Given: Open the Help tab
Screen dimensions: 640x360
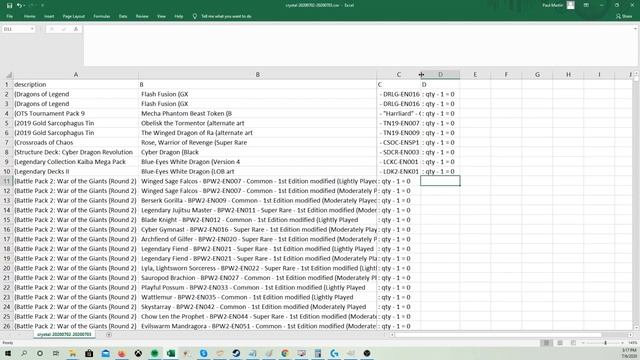Looking at the screenshot, I should (178, 16).
